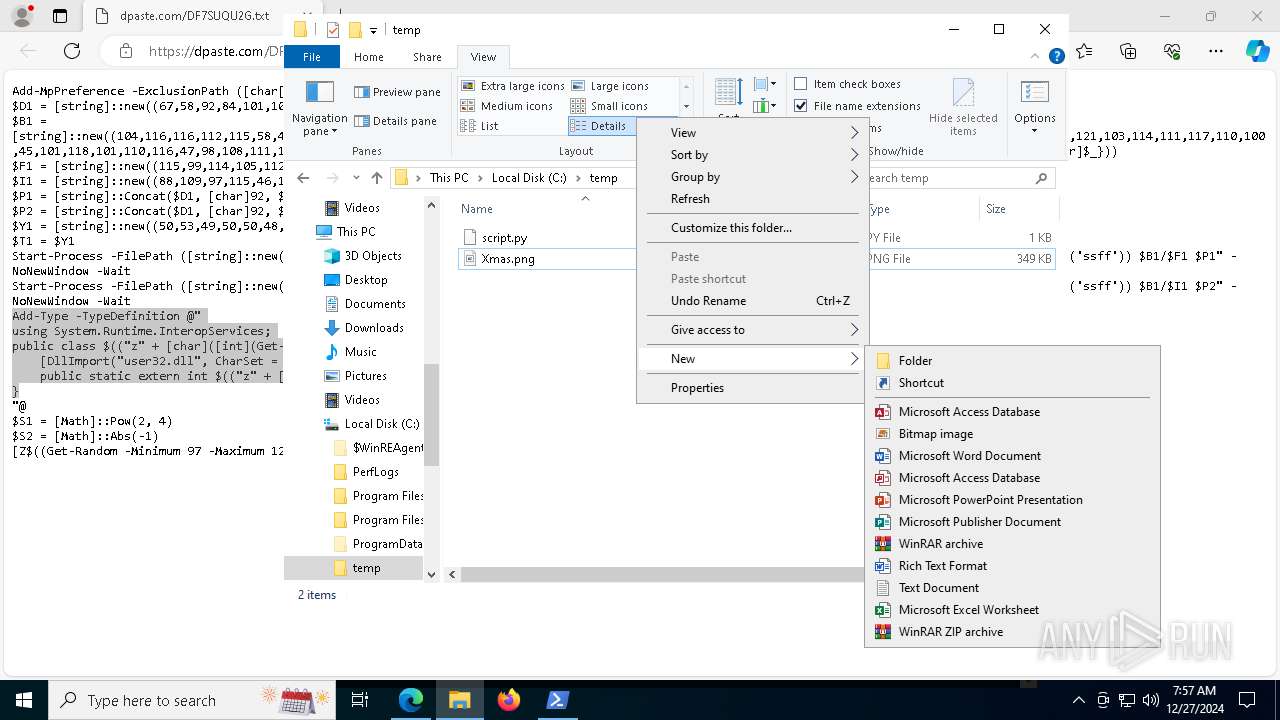Select Large icons layout
Screen dimensions: 1280x720
[610, 86]
